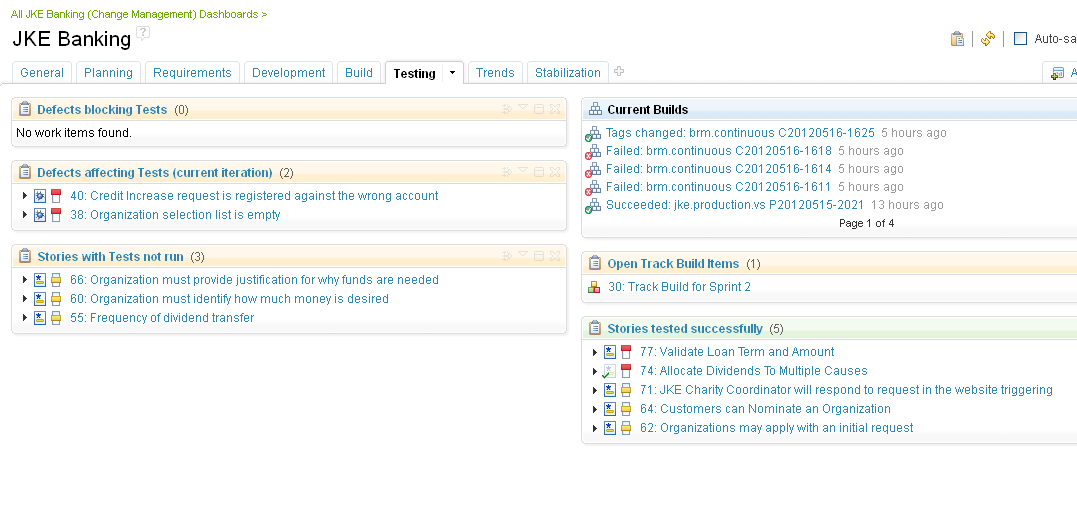Click Page 1 of 4 pager text
Image resolution: width=1077 pixels, height=526 pixels.
(x=866, y=223)
